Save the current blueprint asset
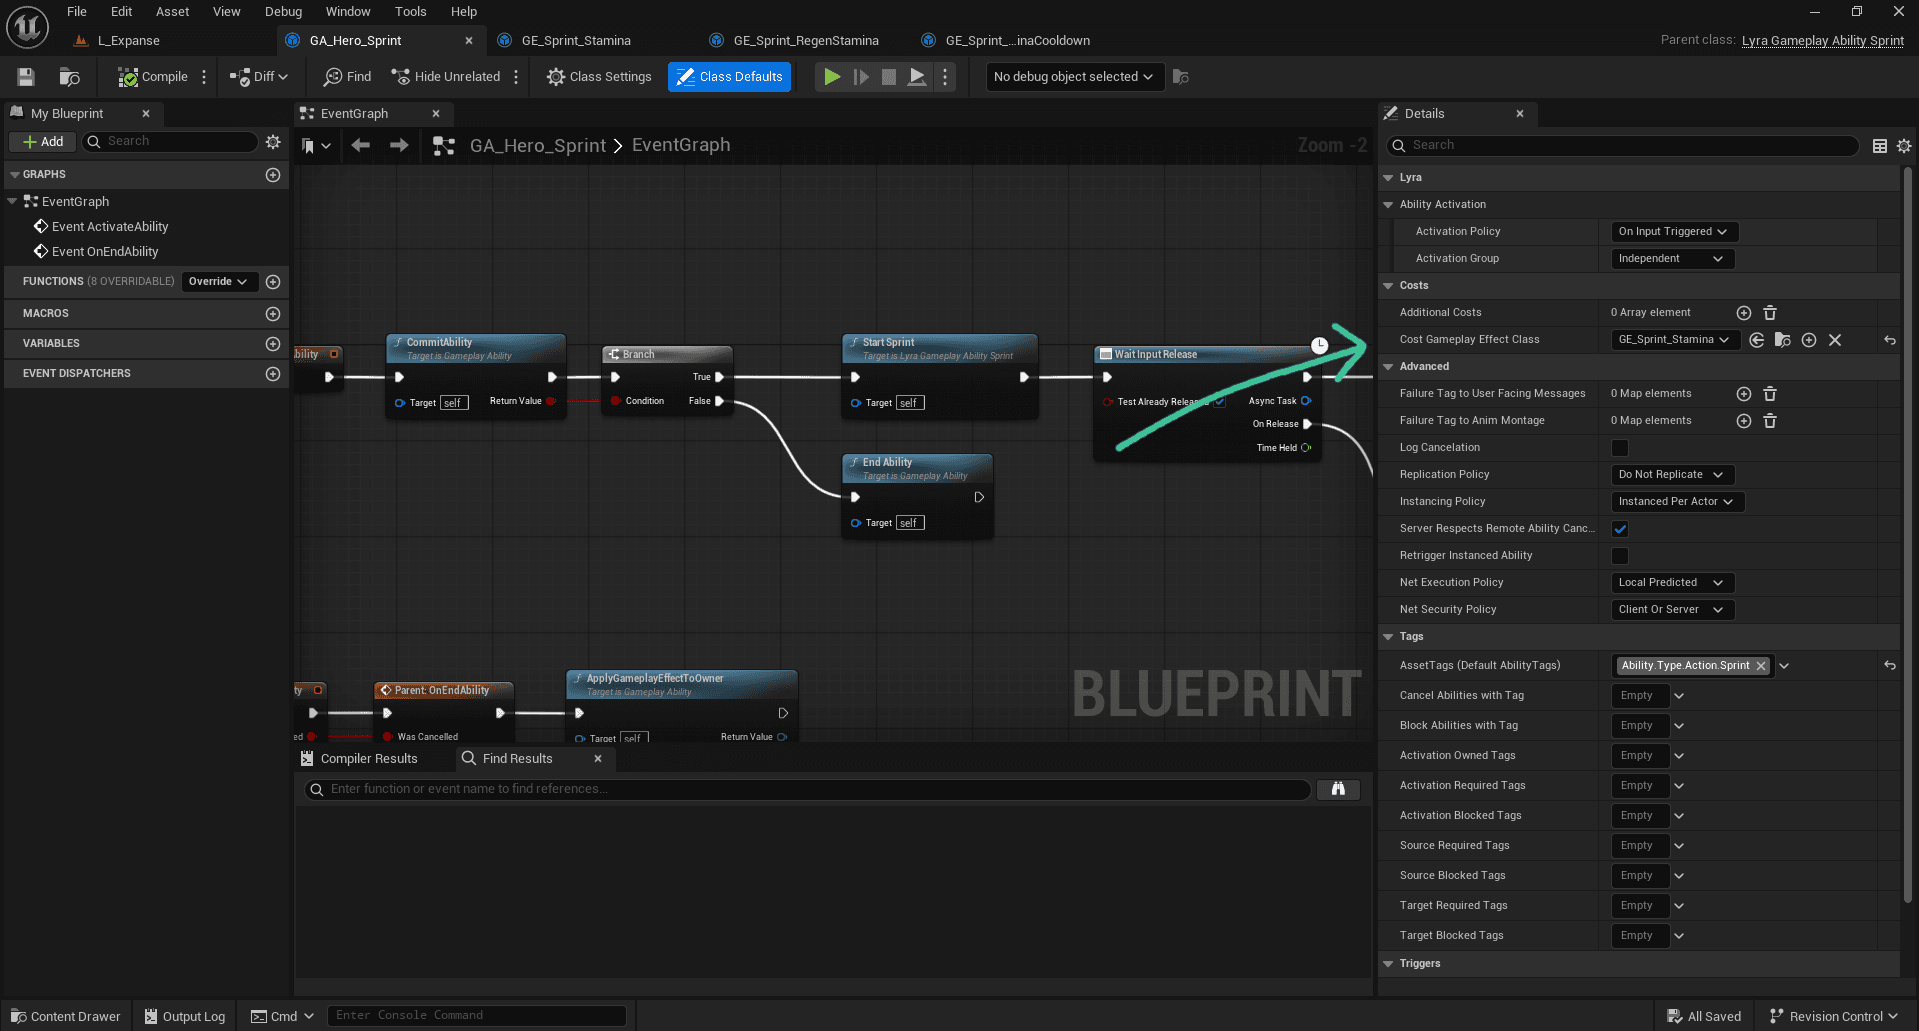Viewport: 1919px width, 1031px height. click(x=26, y=77)
